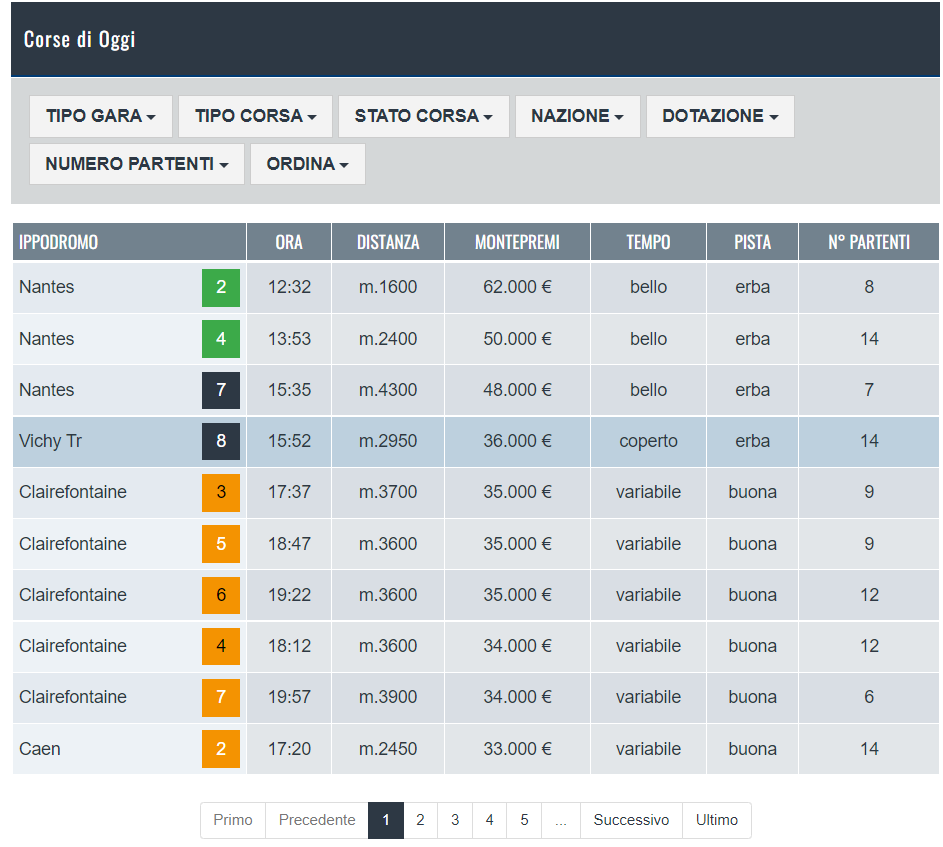The height and width of the screenshot is (847, 943).
Task: Open orange race badge 2 for Caen
Action: 221,749
